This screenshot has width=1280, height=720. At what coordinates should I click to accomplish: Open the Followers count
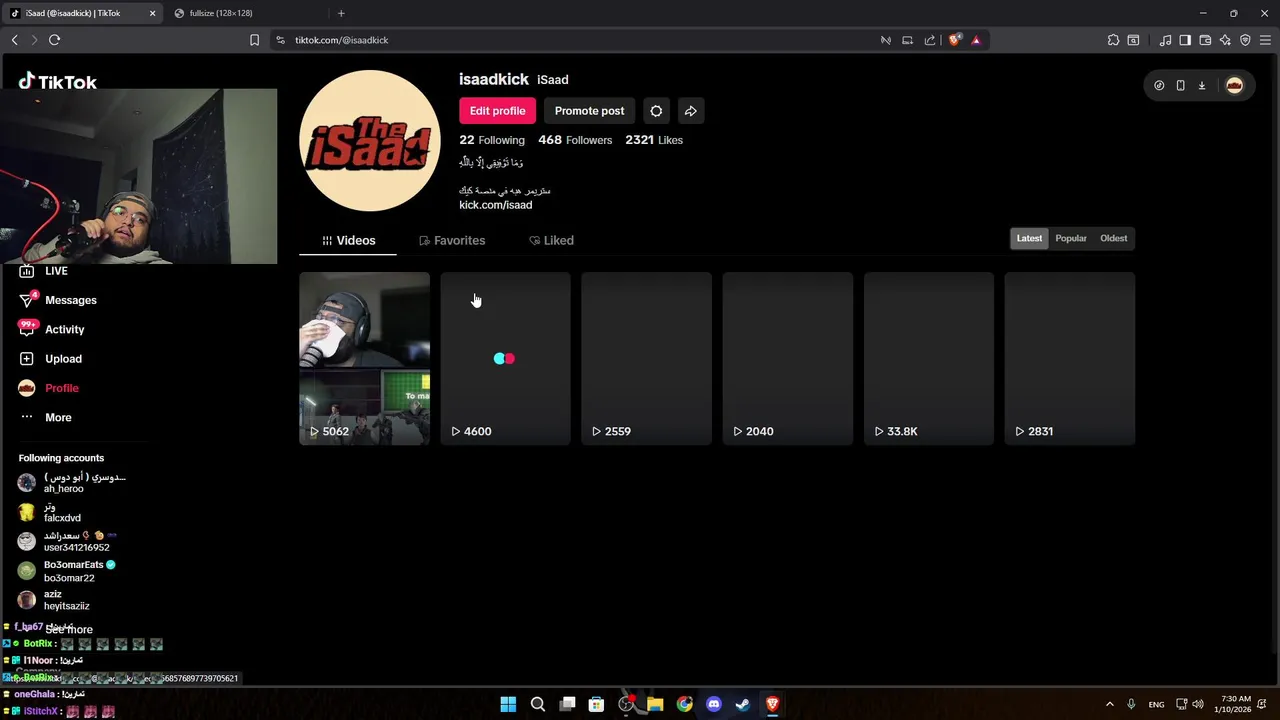click(x=575, y=140)
